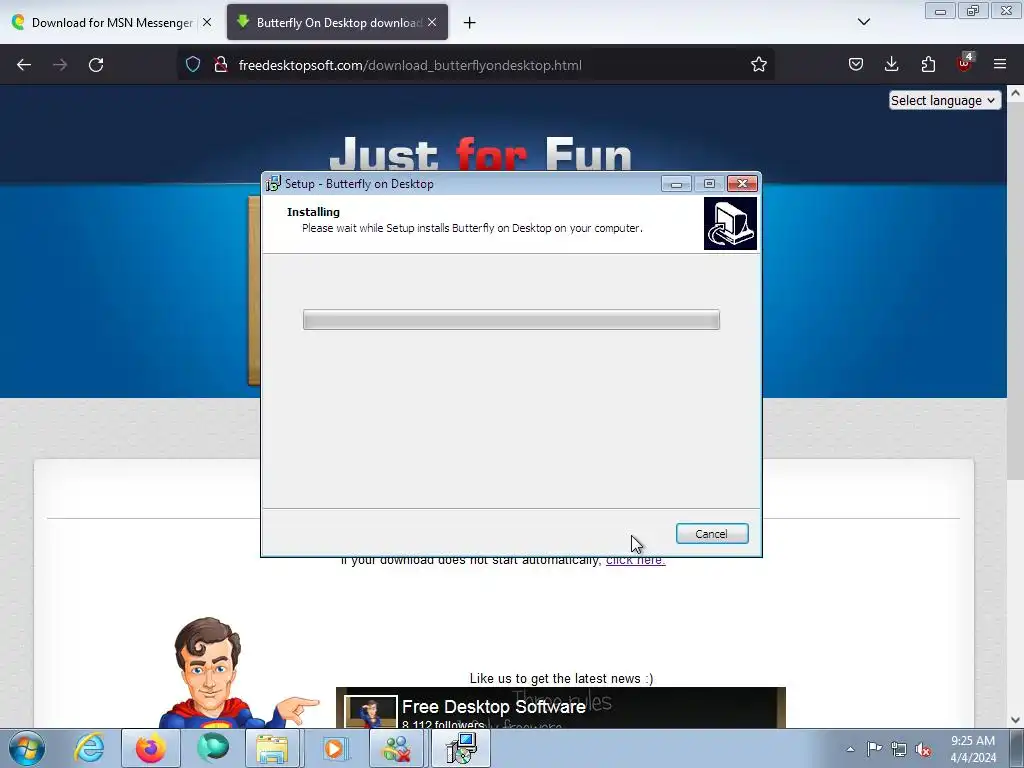
Task: Click the setup wizard computer icon
Action: 730,224
